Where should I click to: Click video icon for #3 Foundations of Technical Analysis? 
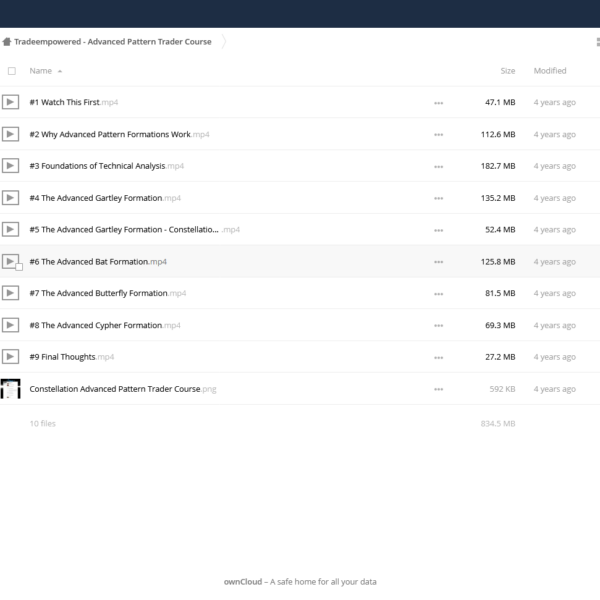10,166
